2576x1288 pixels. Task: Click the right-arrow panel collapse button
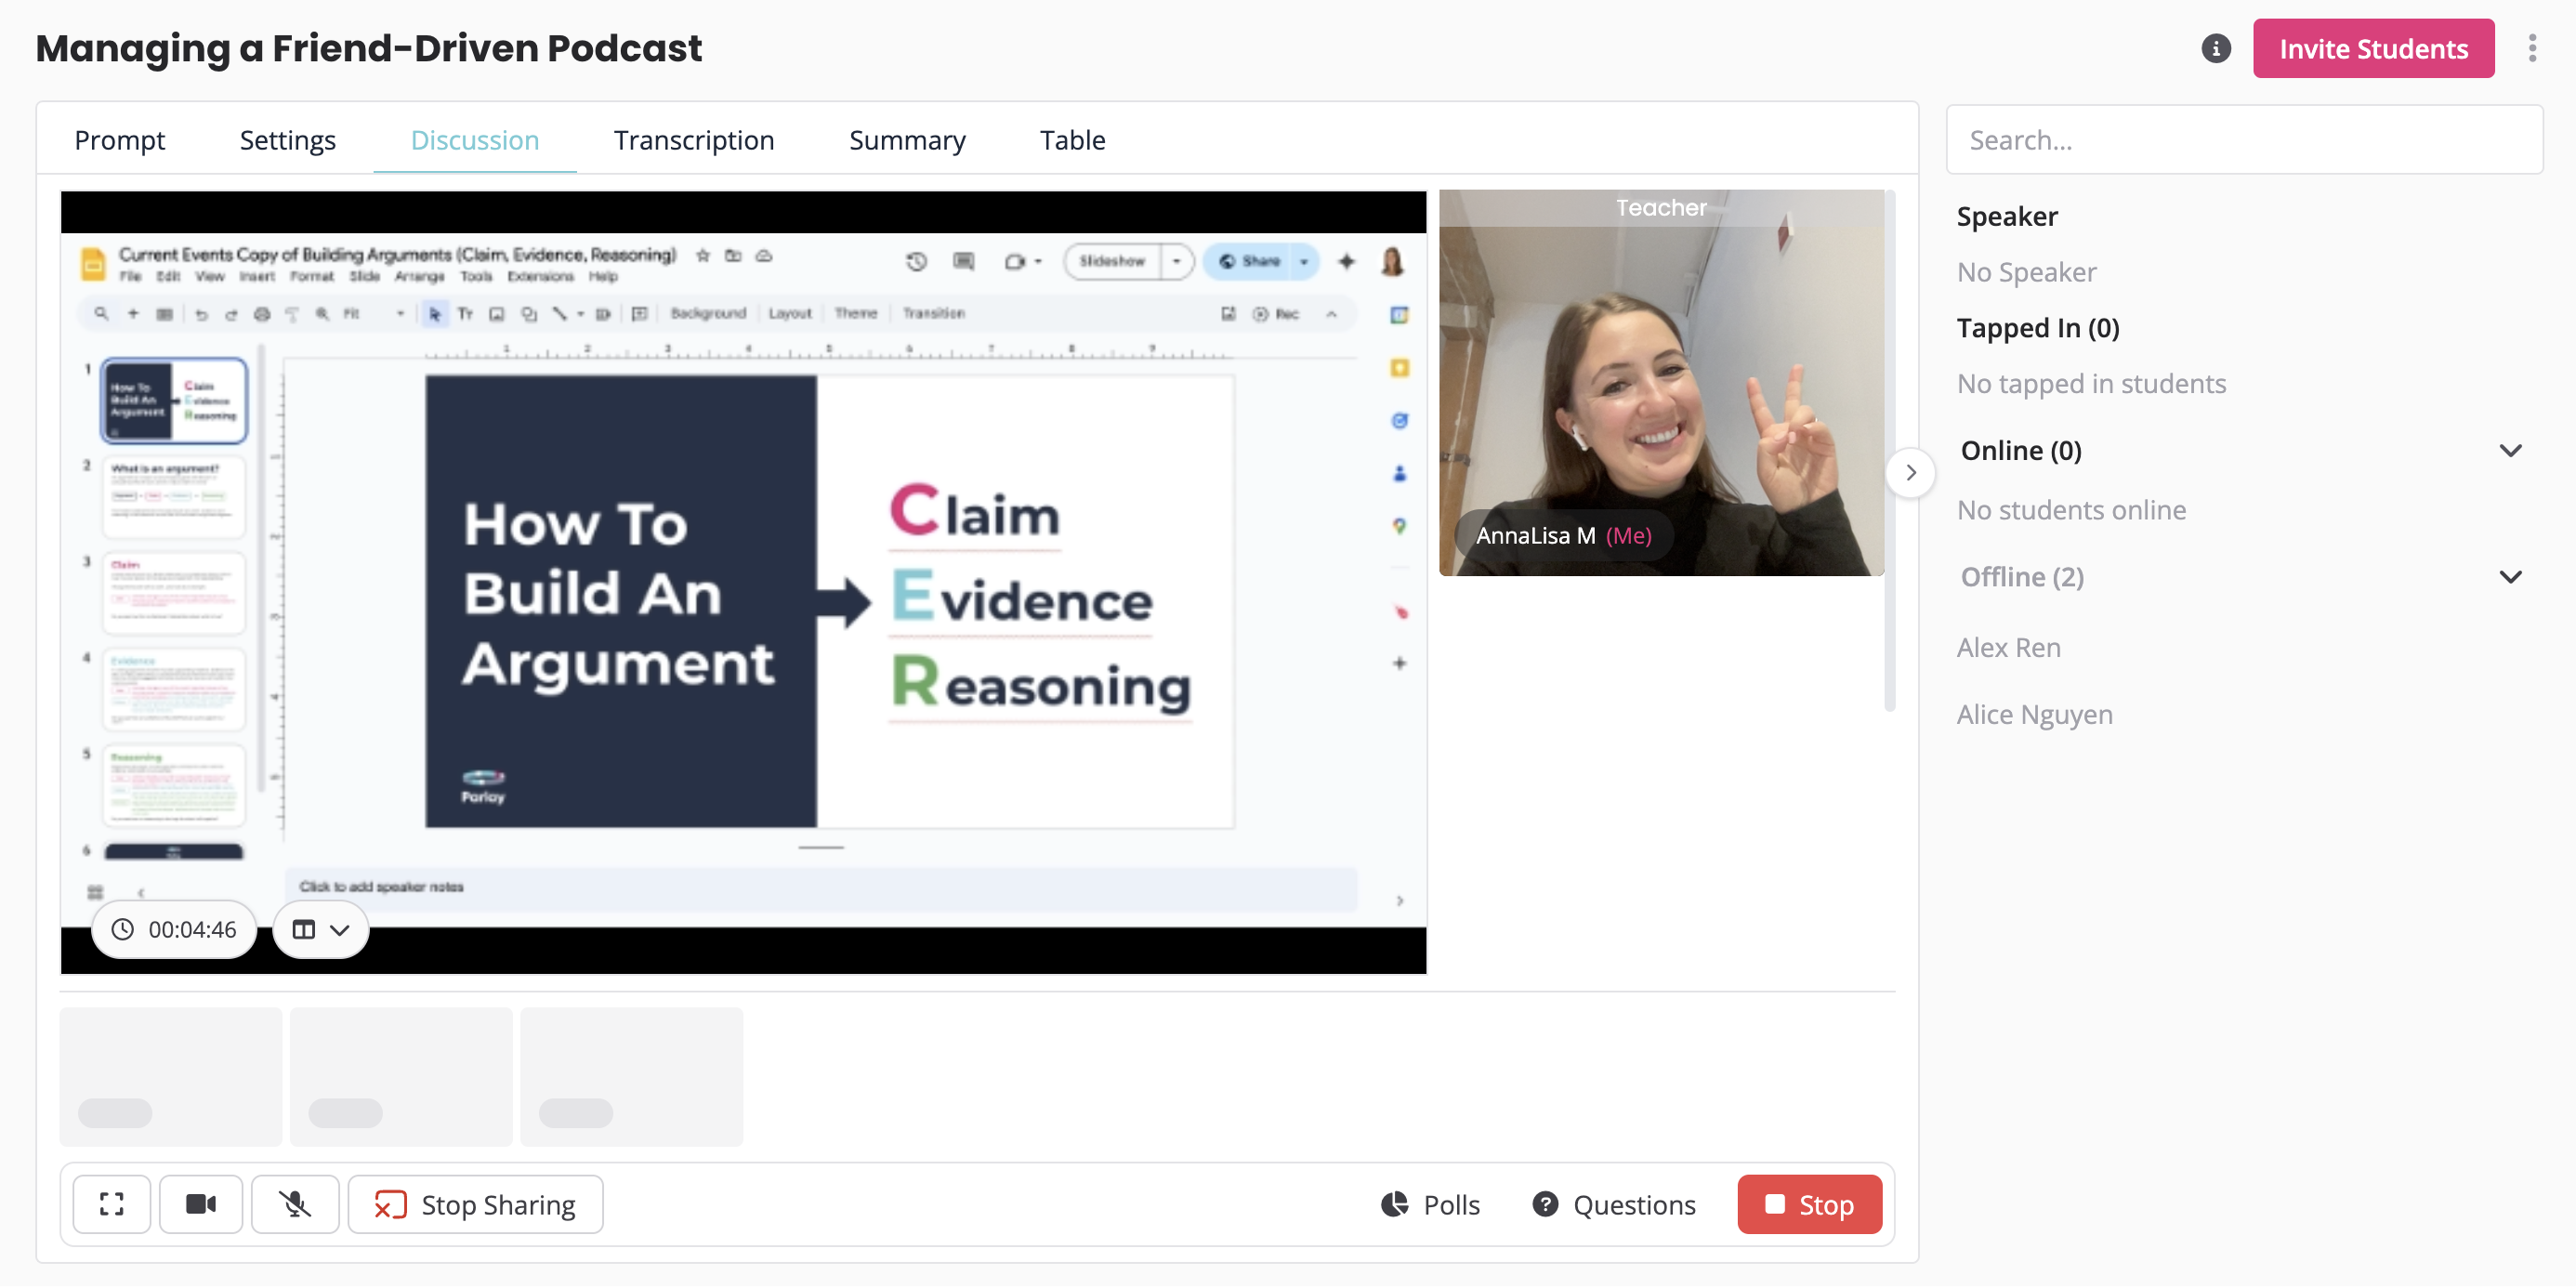point(1910,472)
